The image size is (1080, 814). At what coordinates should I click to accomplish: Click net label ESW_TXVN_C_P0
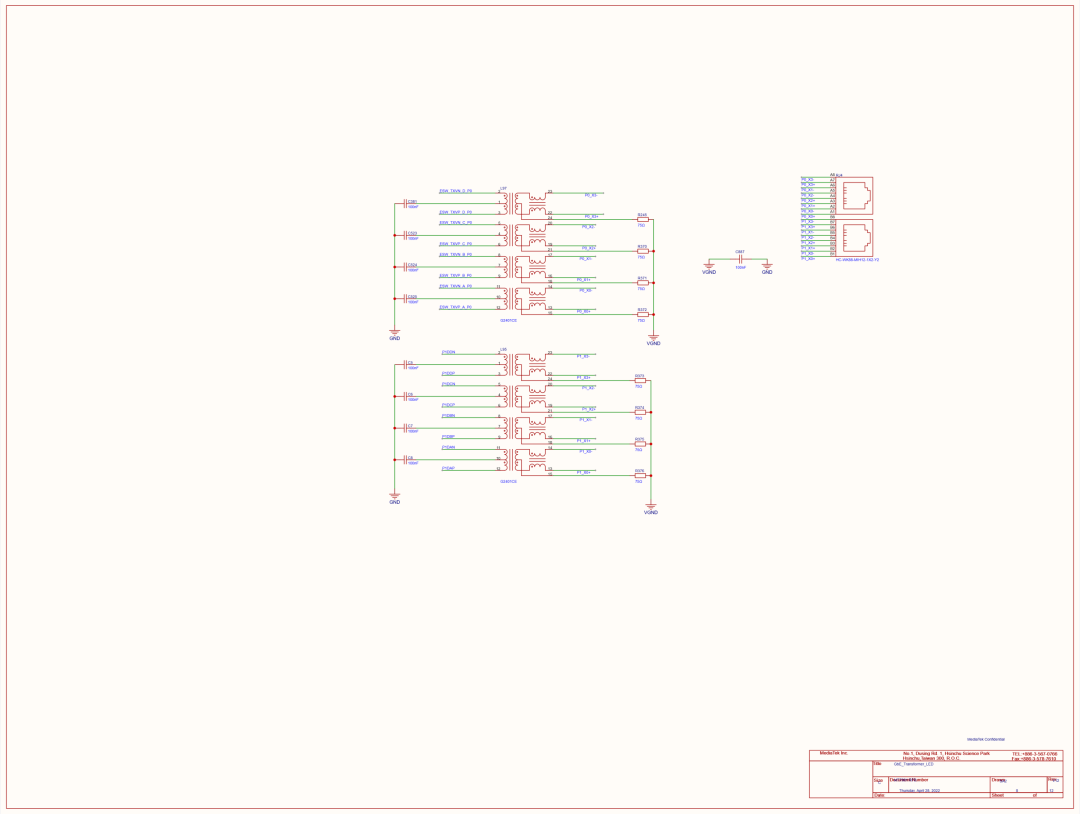click(x=455, y=222)
